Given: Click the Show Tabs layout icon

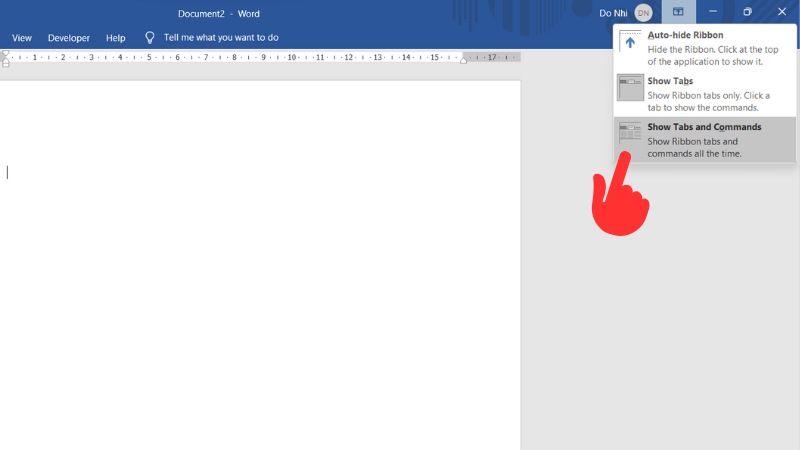Looking at the screenshot, I should click(630, 88).
